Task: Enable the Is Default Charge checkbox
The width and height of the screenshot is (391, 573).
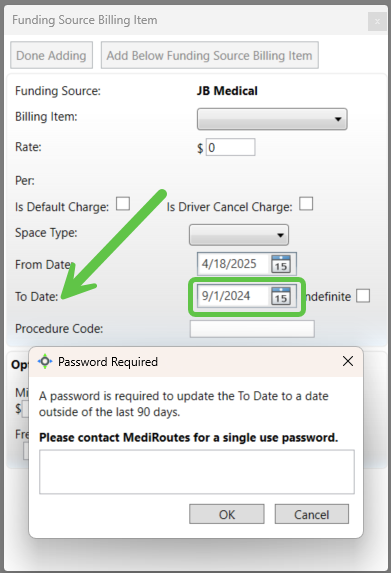Action: (123, 204)
